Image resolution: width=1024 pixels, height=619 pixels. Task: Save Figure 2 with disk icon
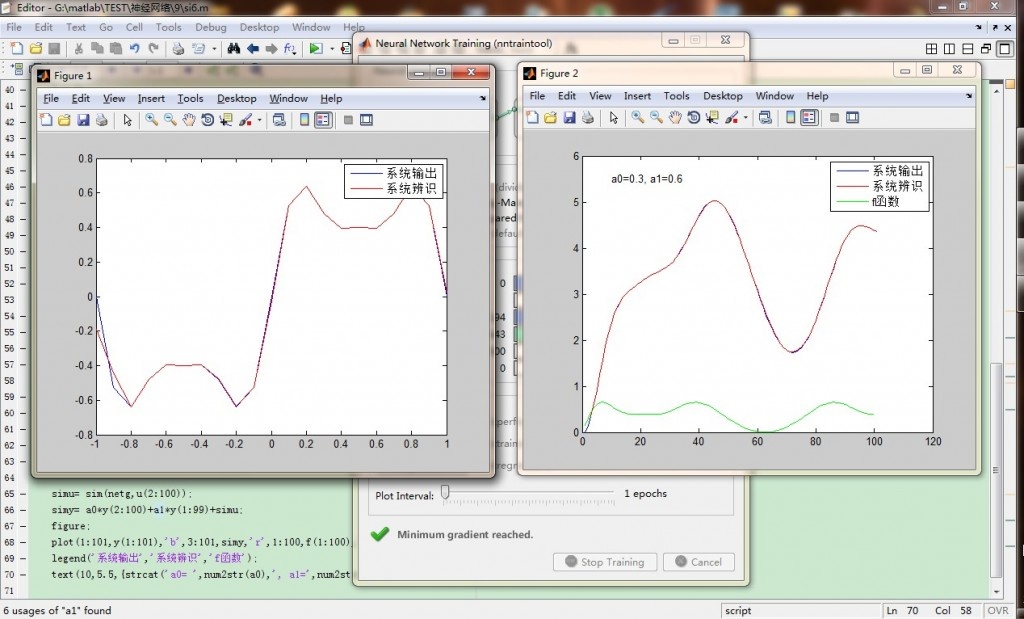[x=569, y=118]
